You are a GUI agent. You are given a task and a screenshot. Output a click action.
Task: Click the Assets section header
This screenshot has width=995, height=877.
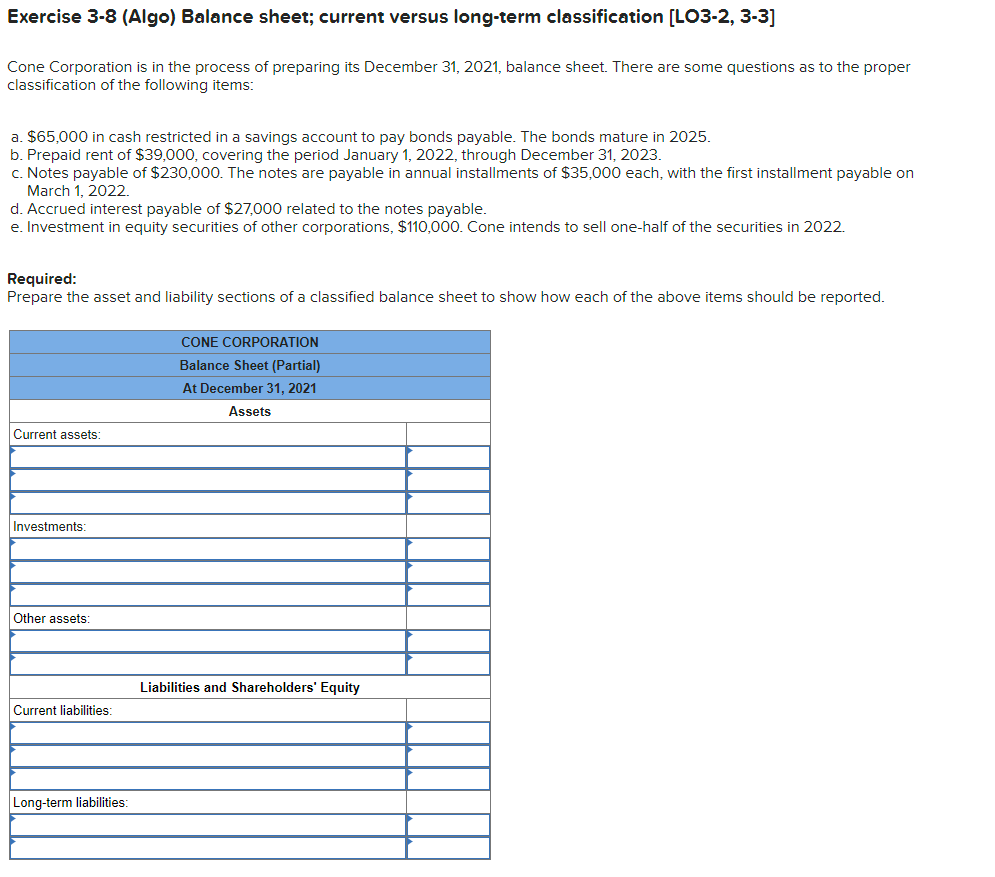(x=249, y=411)
